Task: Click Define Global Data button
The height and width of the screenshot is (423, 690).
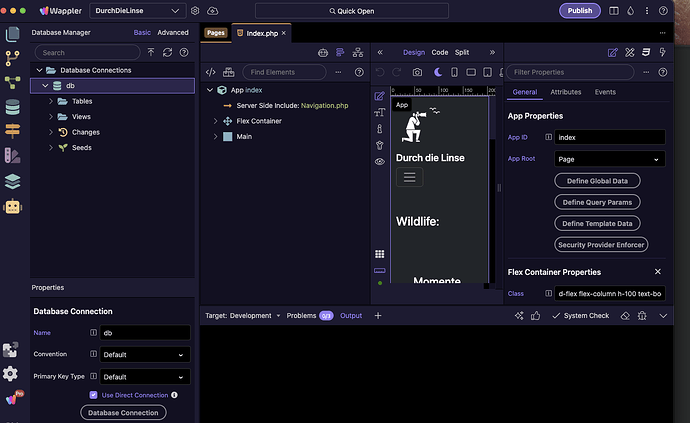Action: click(597, 181)
